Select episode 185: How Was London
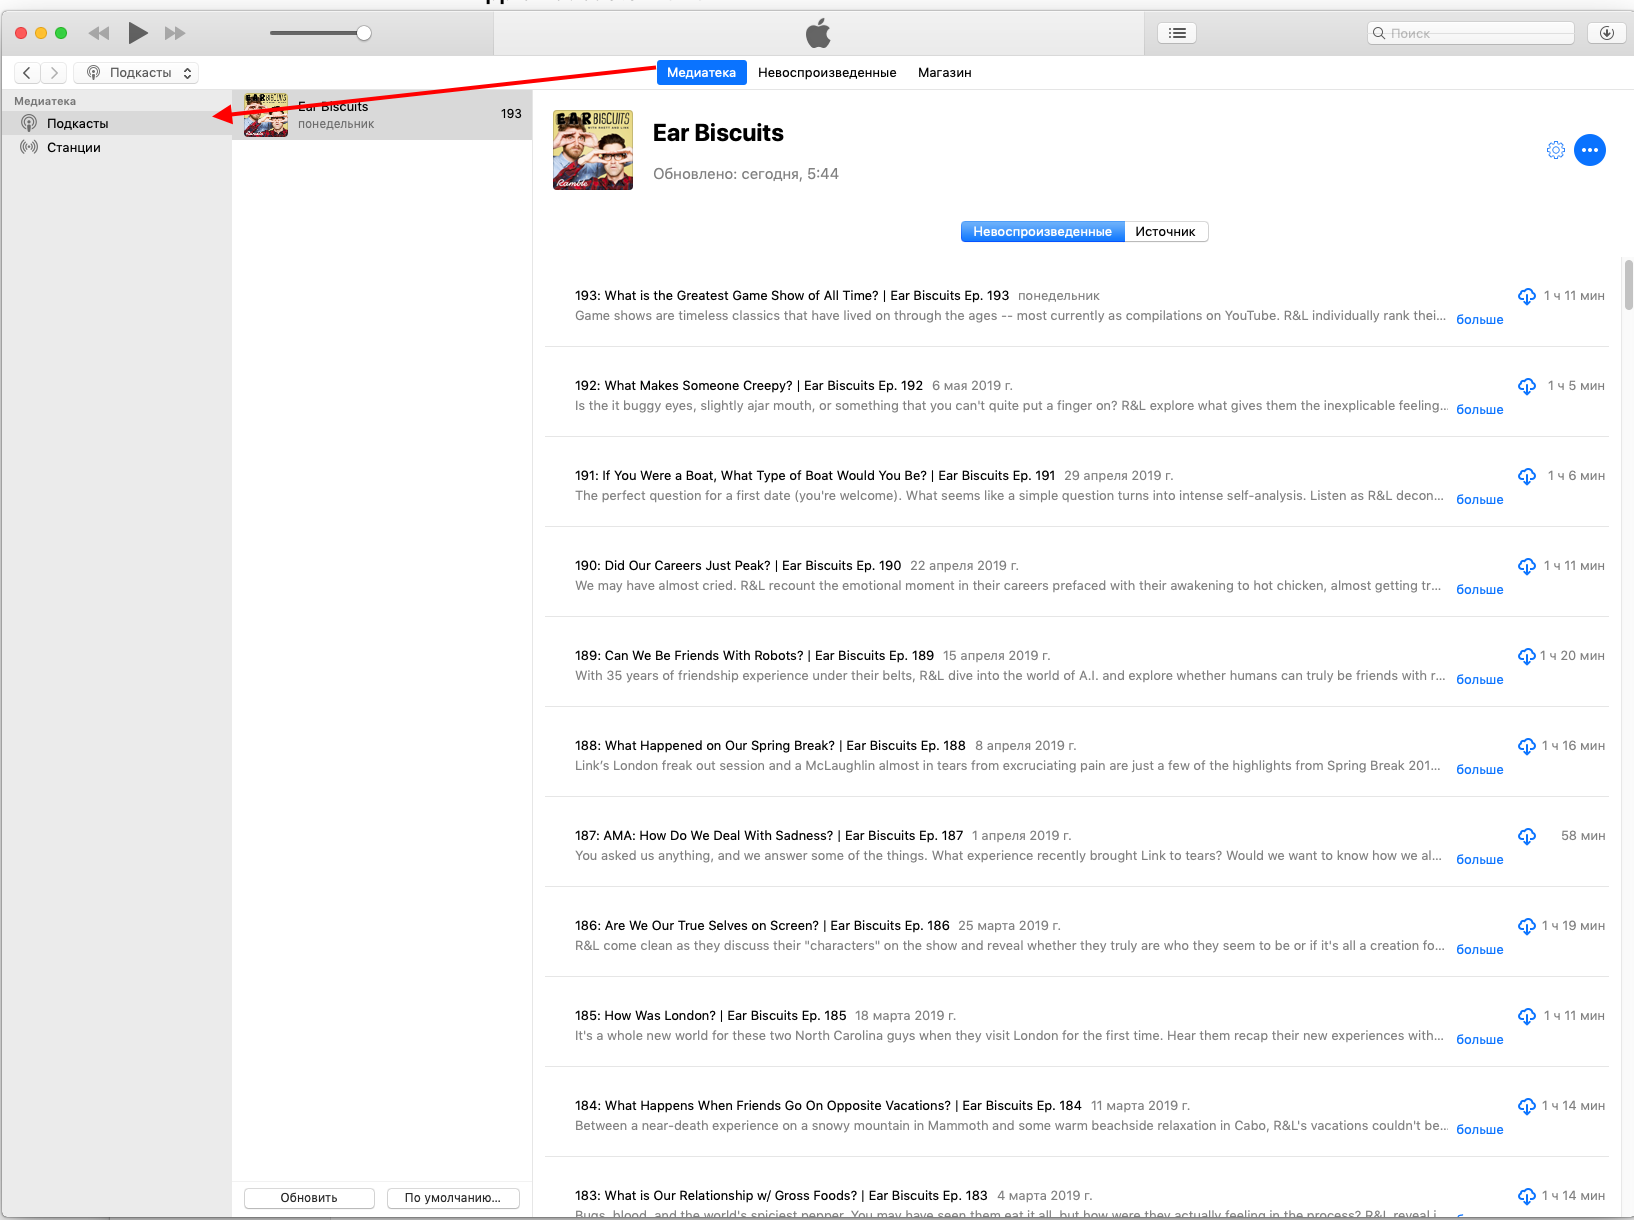1634x1220 pixels. 711,1016
